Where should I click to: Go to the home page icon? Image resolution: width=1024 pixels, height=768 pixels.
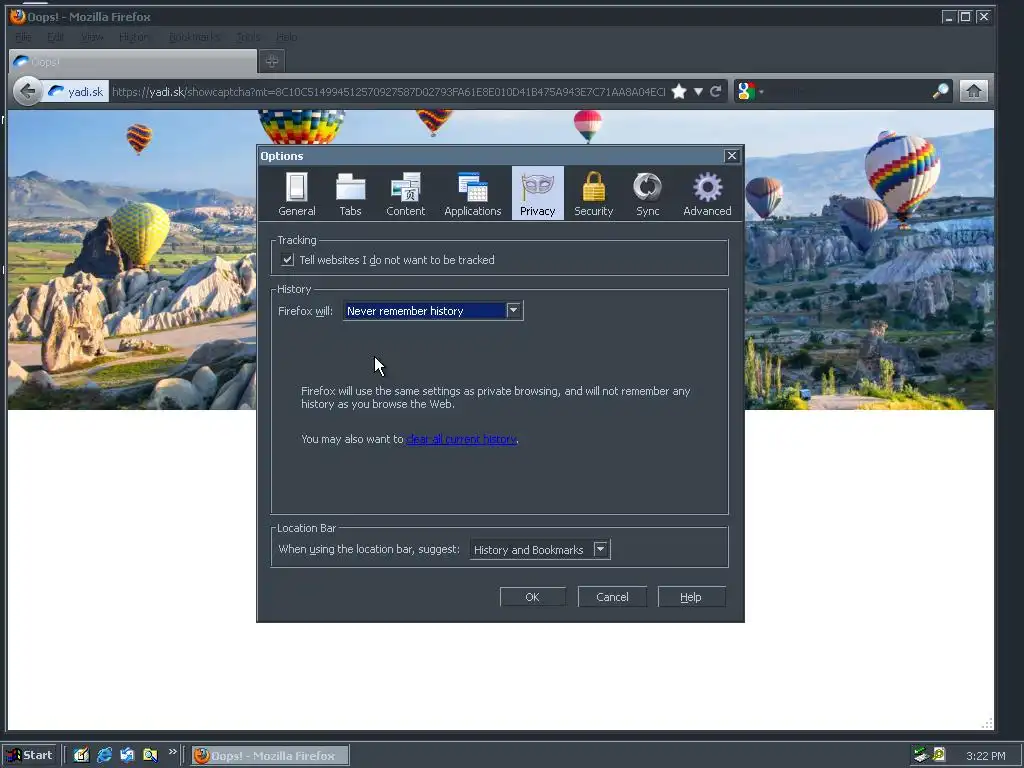973,91
